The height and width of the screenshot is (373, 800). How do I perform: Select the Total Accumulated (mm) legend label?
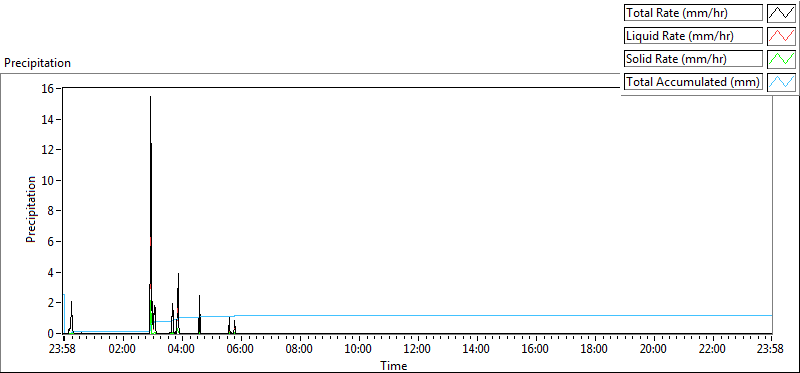[693, 82]
